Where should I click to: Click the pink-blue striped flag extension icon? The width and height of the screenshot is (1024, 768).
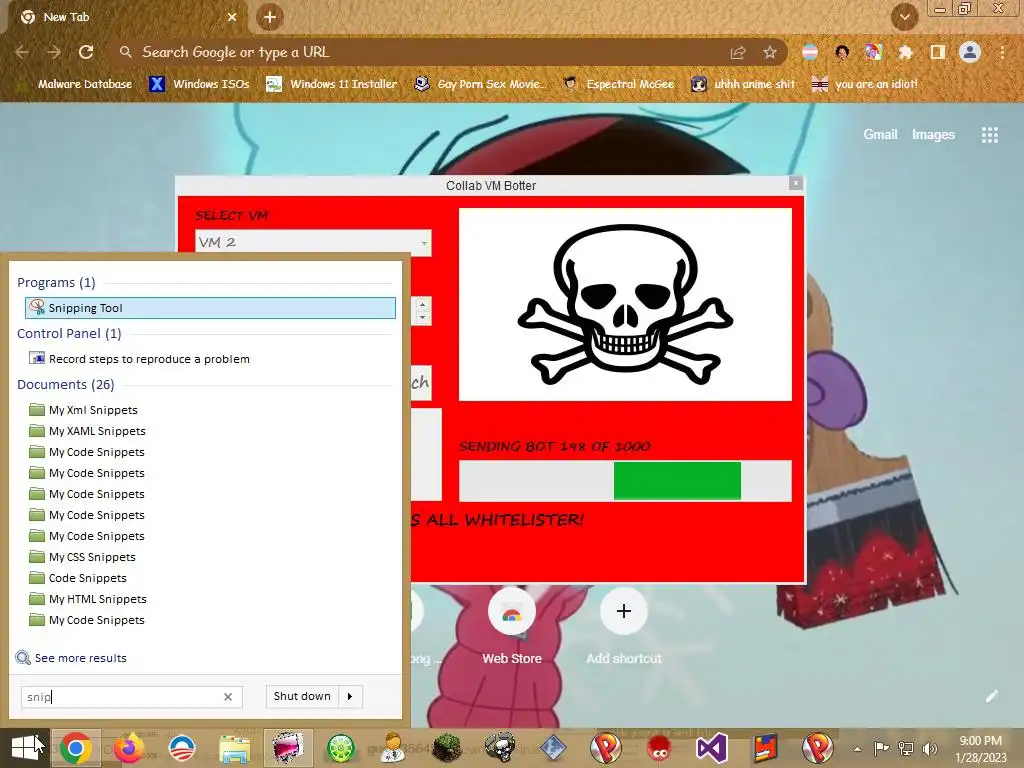(810, 52)
